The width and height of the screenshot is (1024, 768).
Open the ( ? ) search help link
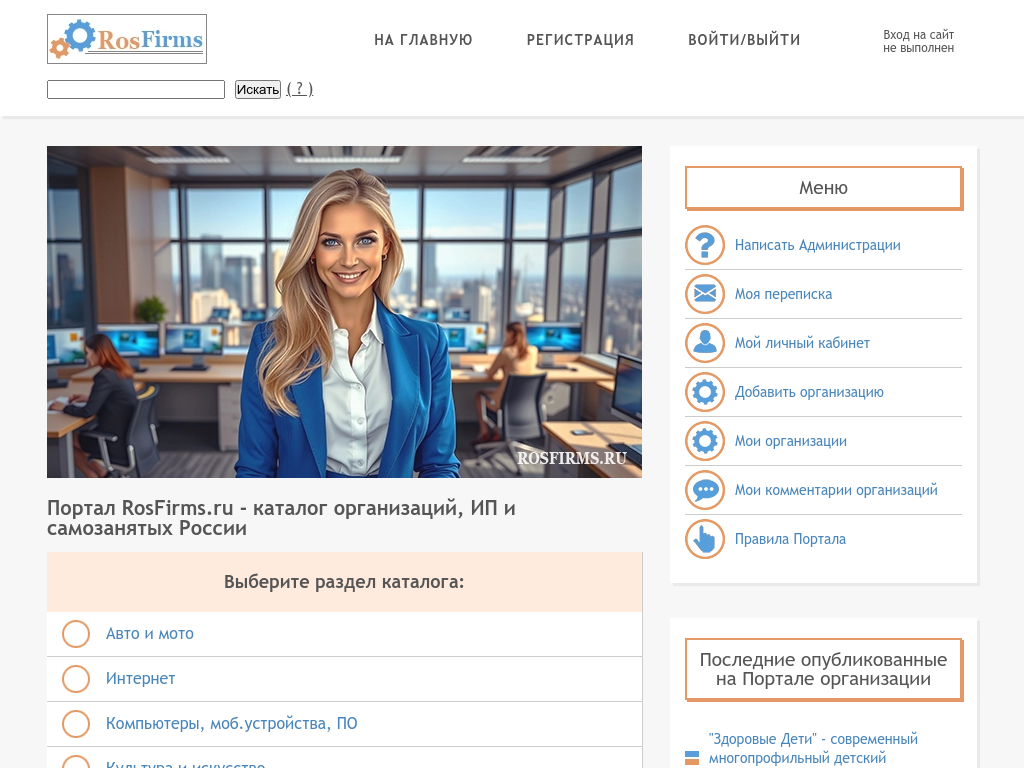tap(300, 89)
